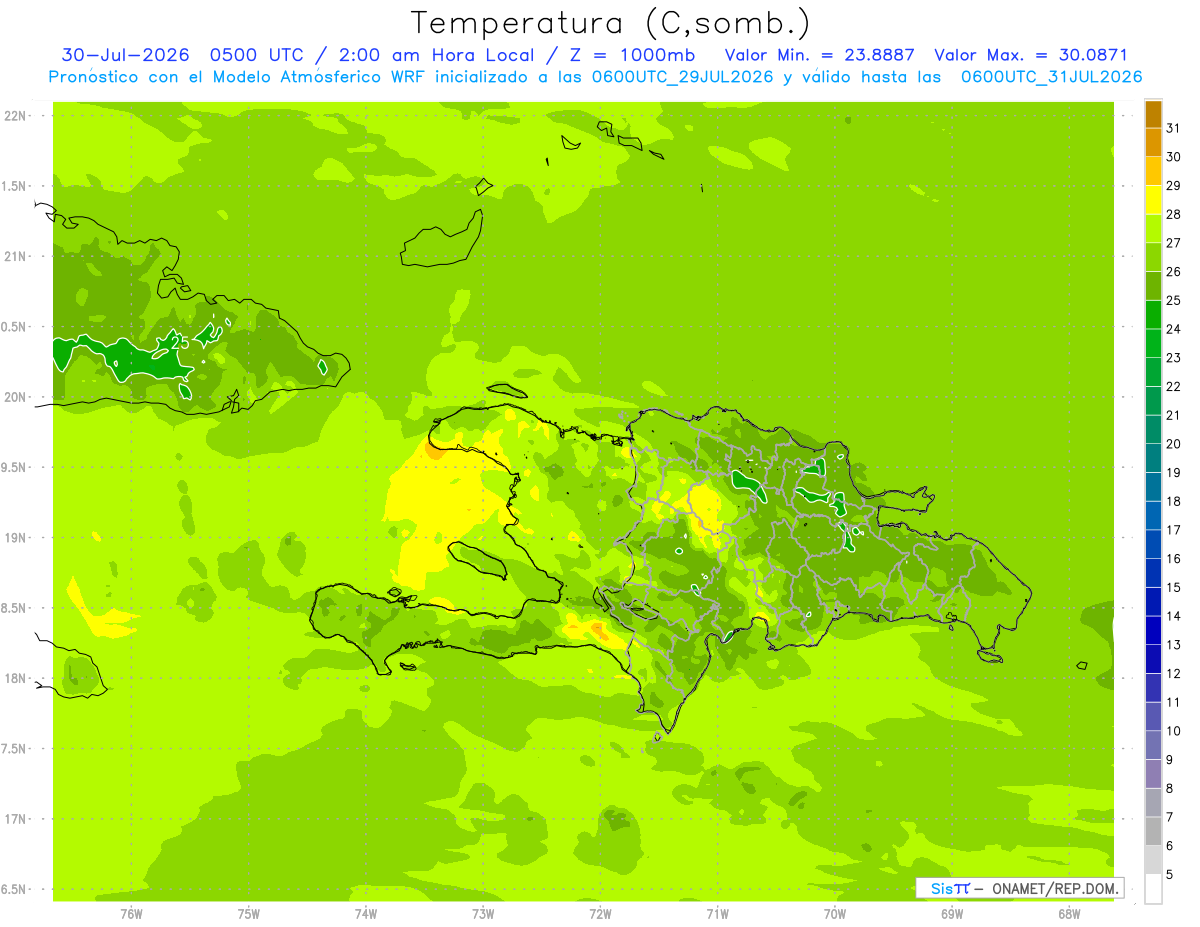This screenshot has height=927, width=1200.
Task: Click the '71W' longitude label
Action: coord(717,914)
